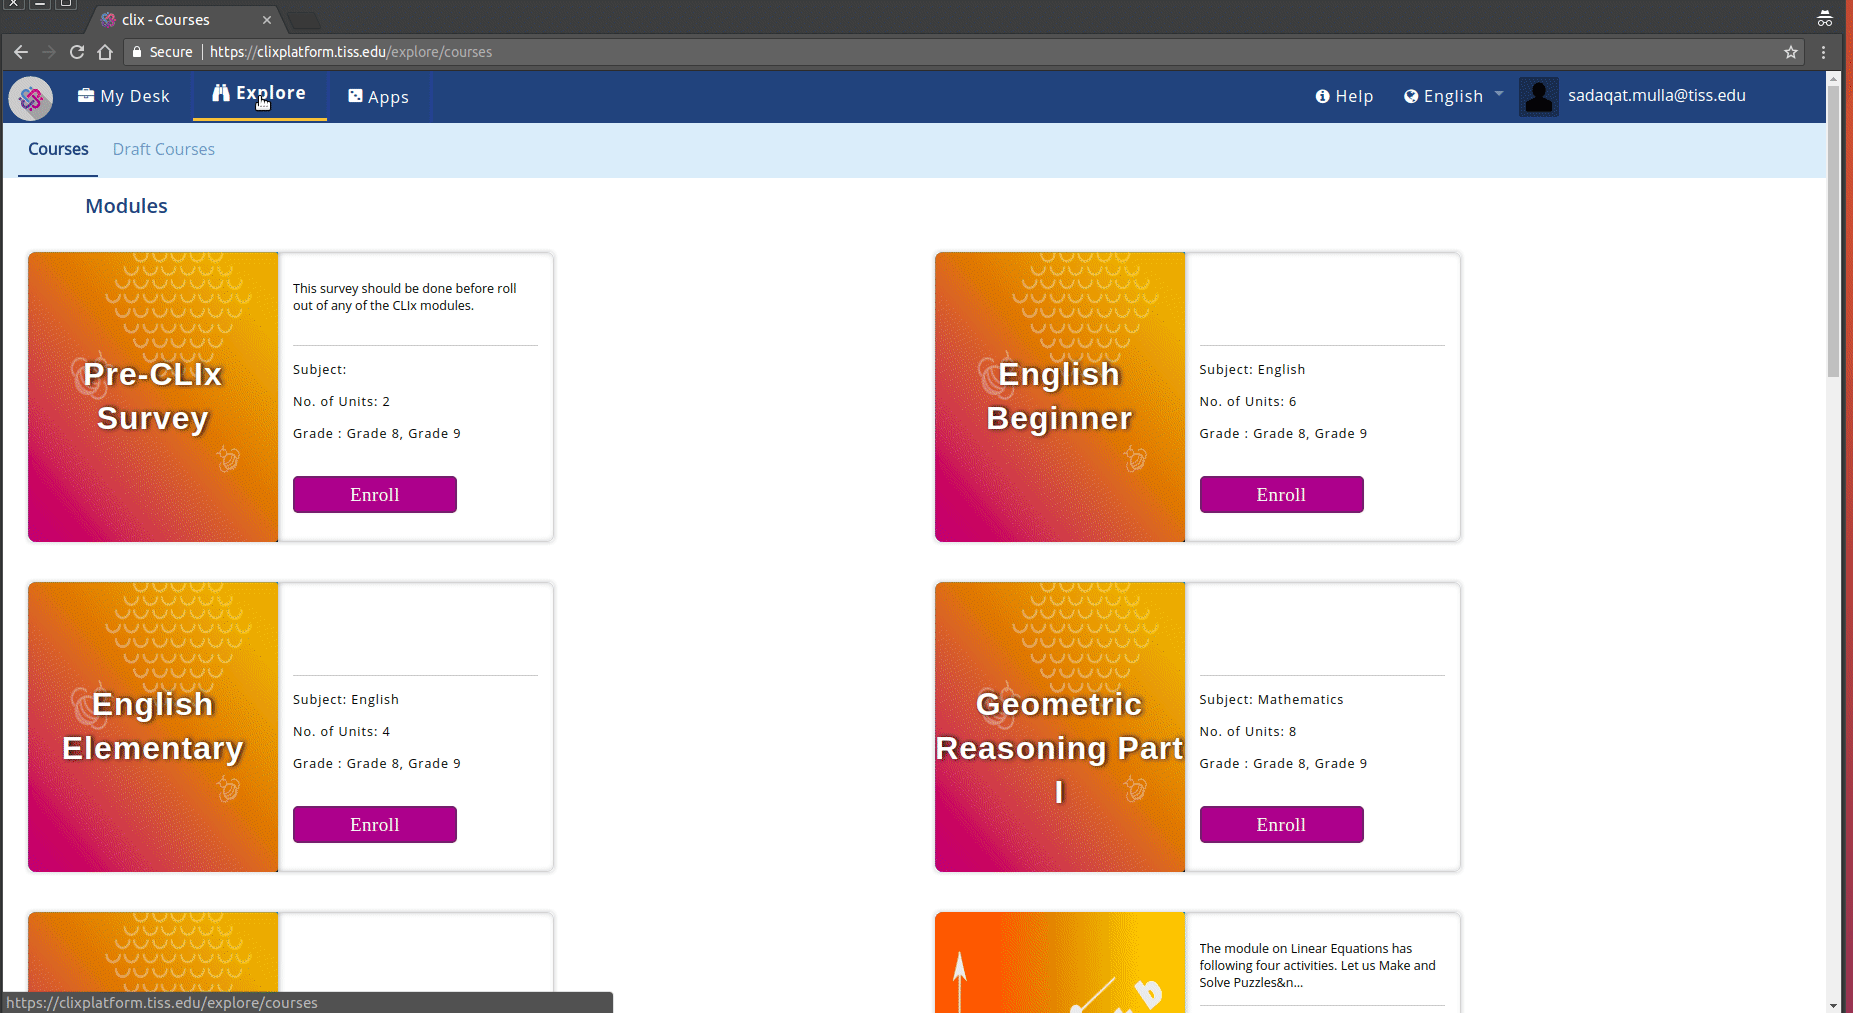
Task: Close the clix - Courses tab
Action: (267, 20)
